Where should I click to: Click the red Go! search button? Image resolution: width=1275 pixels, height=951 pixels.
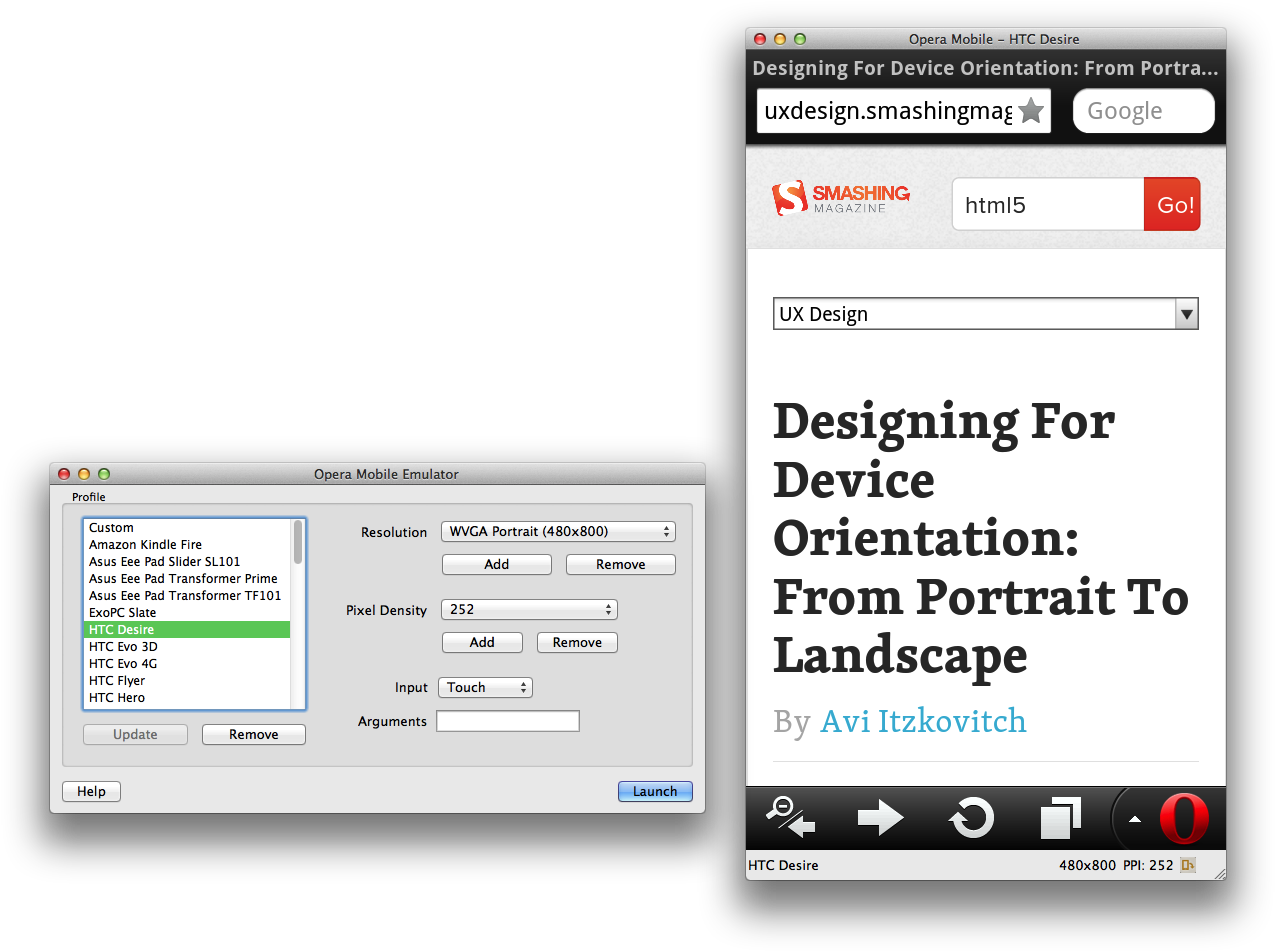(1172, 205)
